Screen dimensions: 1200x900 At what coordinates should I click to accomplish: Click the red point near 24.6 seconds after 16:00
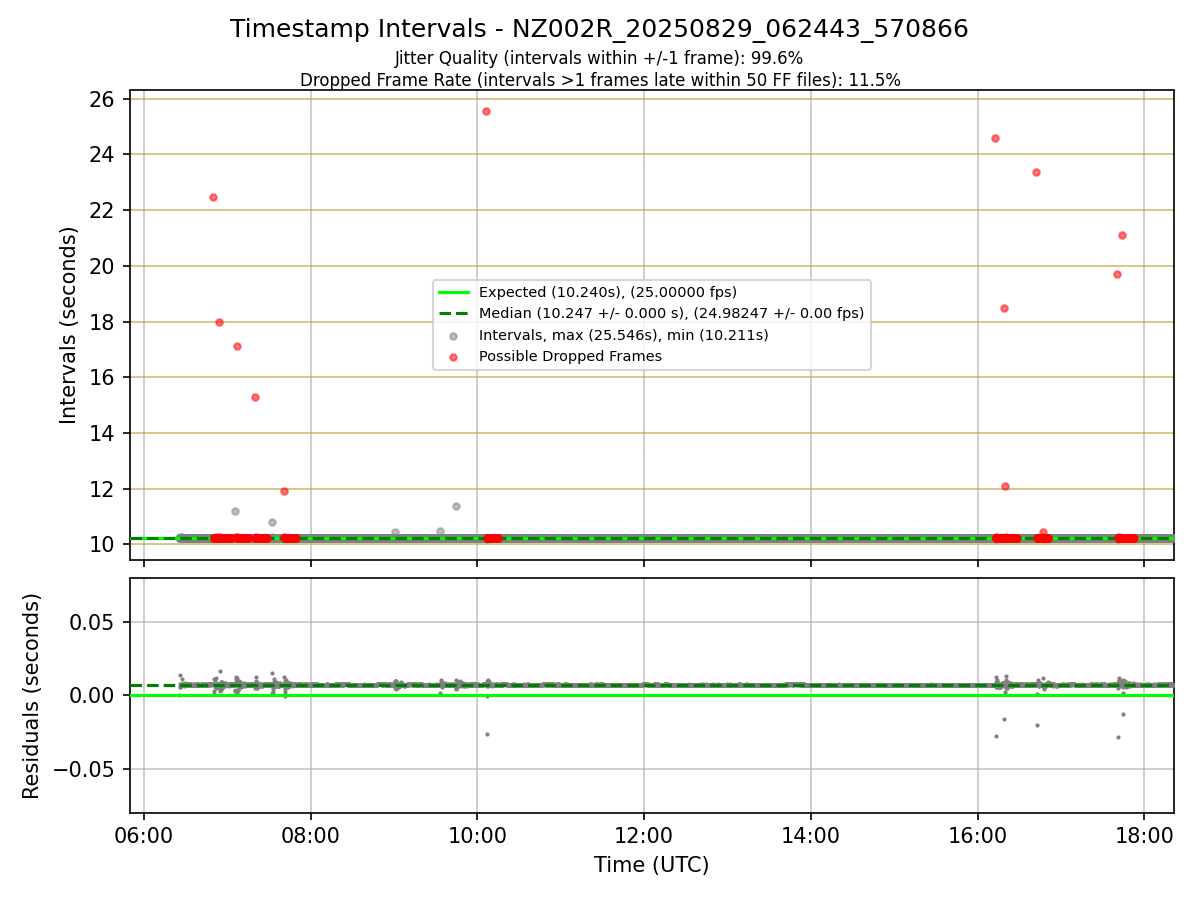[x=995, y=138]
